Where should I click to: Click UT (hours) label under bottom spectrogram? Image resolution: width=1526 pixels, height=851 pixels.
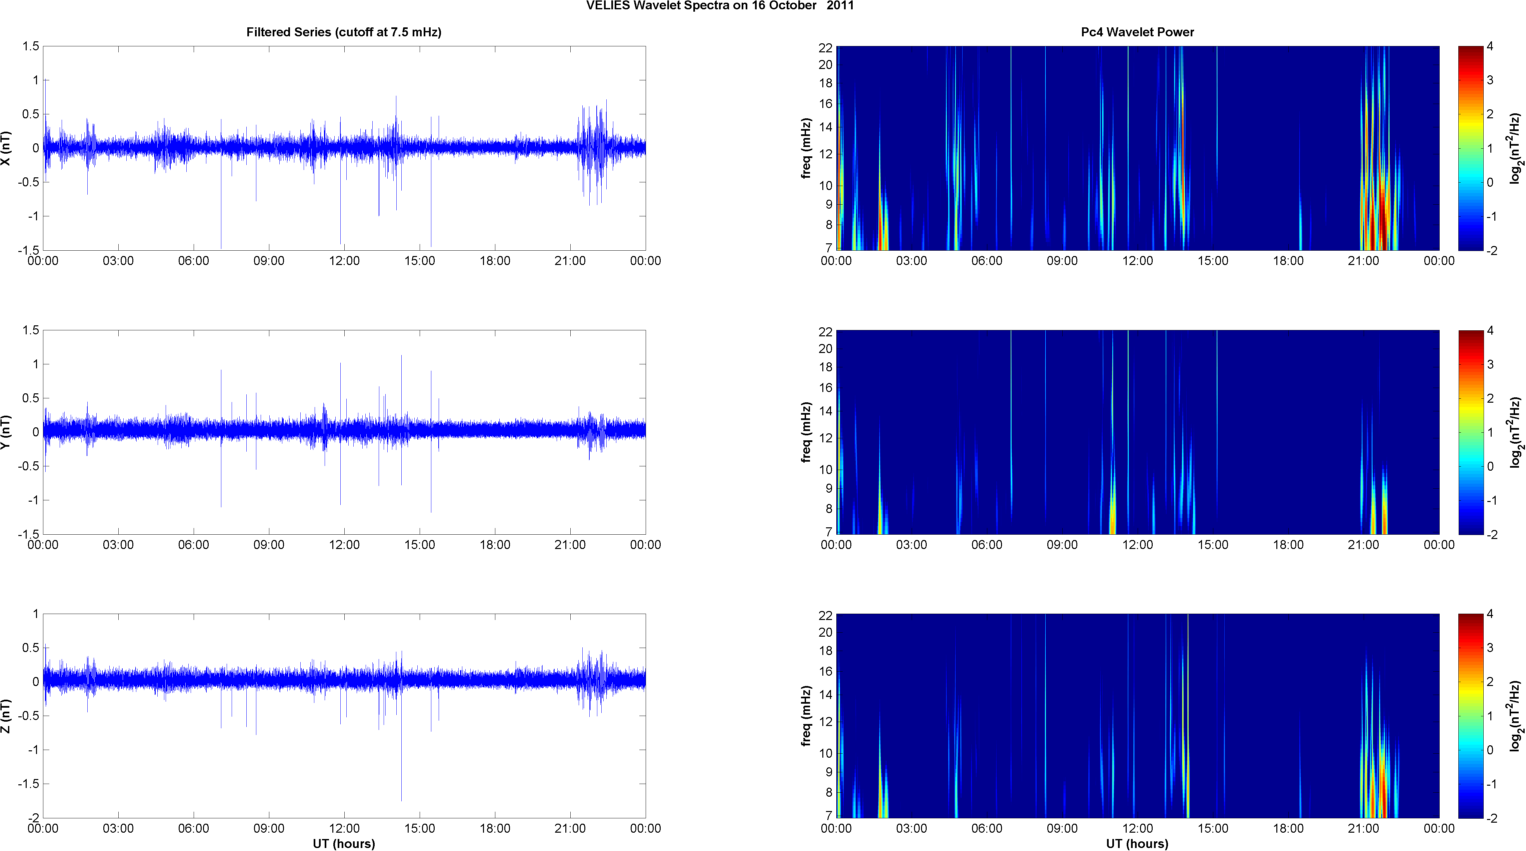coord(1137,844)
